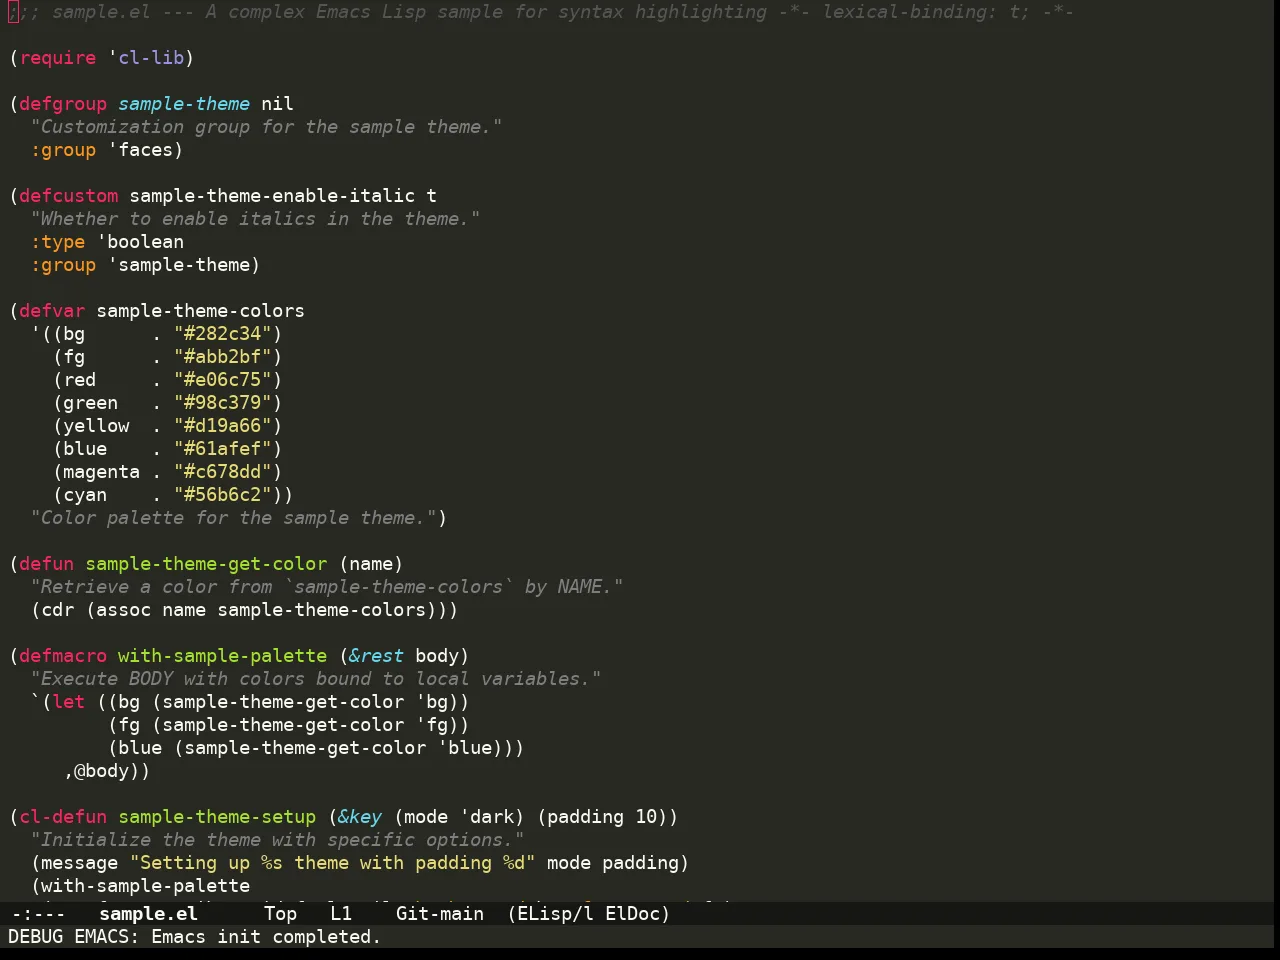Click the yellow key in color alist

[x=96, y=426]
